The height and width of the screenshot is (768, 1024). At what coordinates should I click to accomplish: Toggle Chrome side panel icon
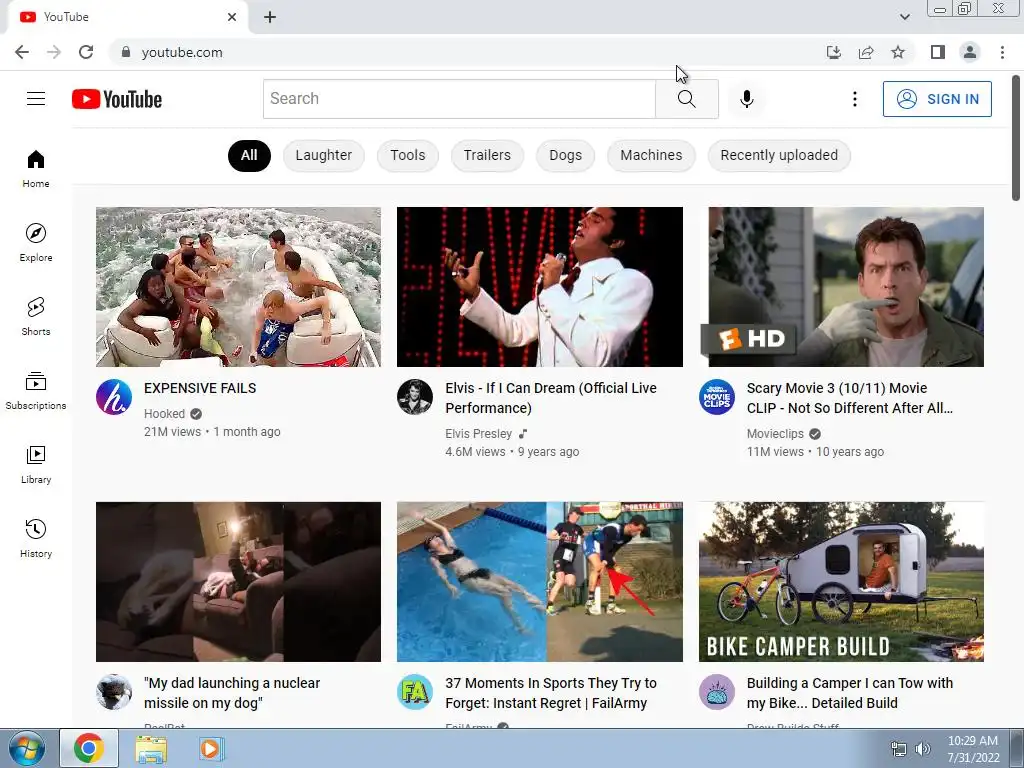coord(938,52)
